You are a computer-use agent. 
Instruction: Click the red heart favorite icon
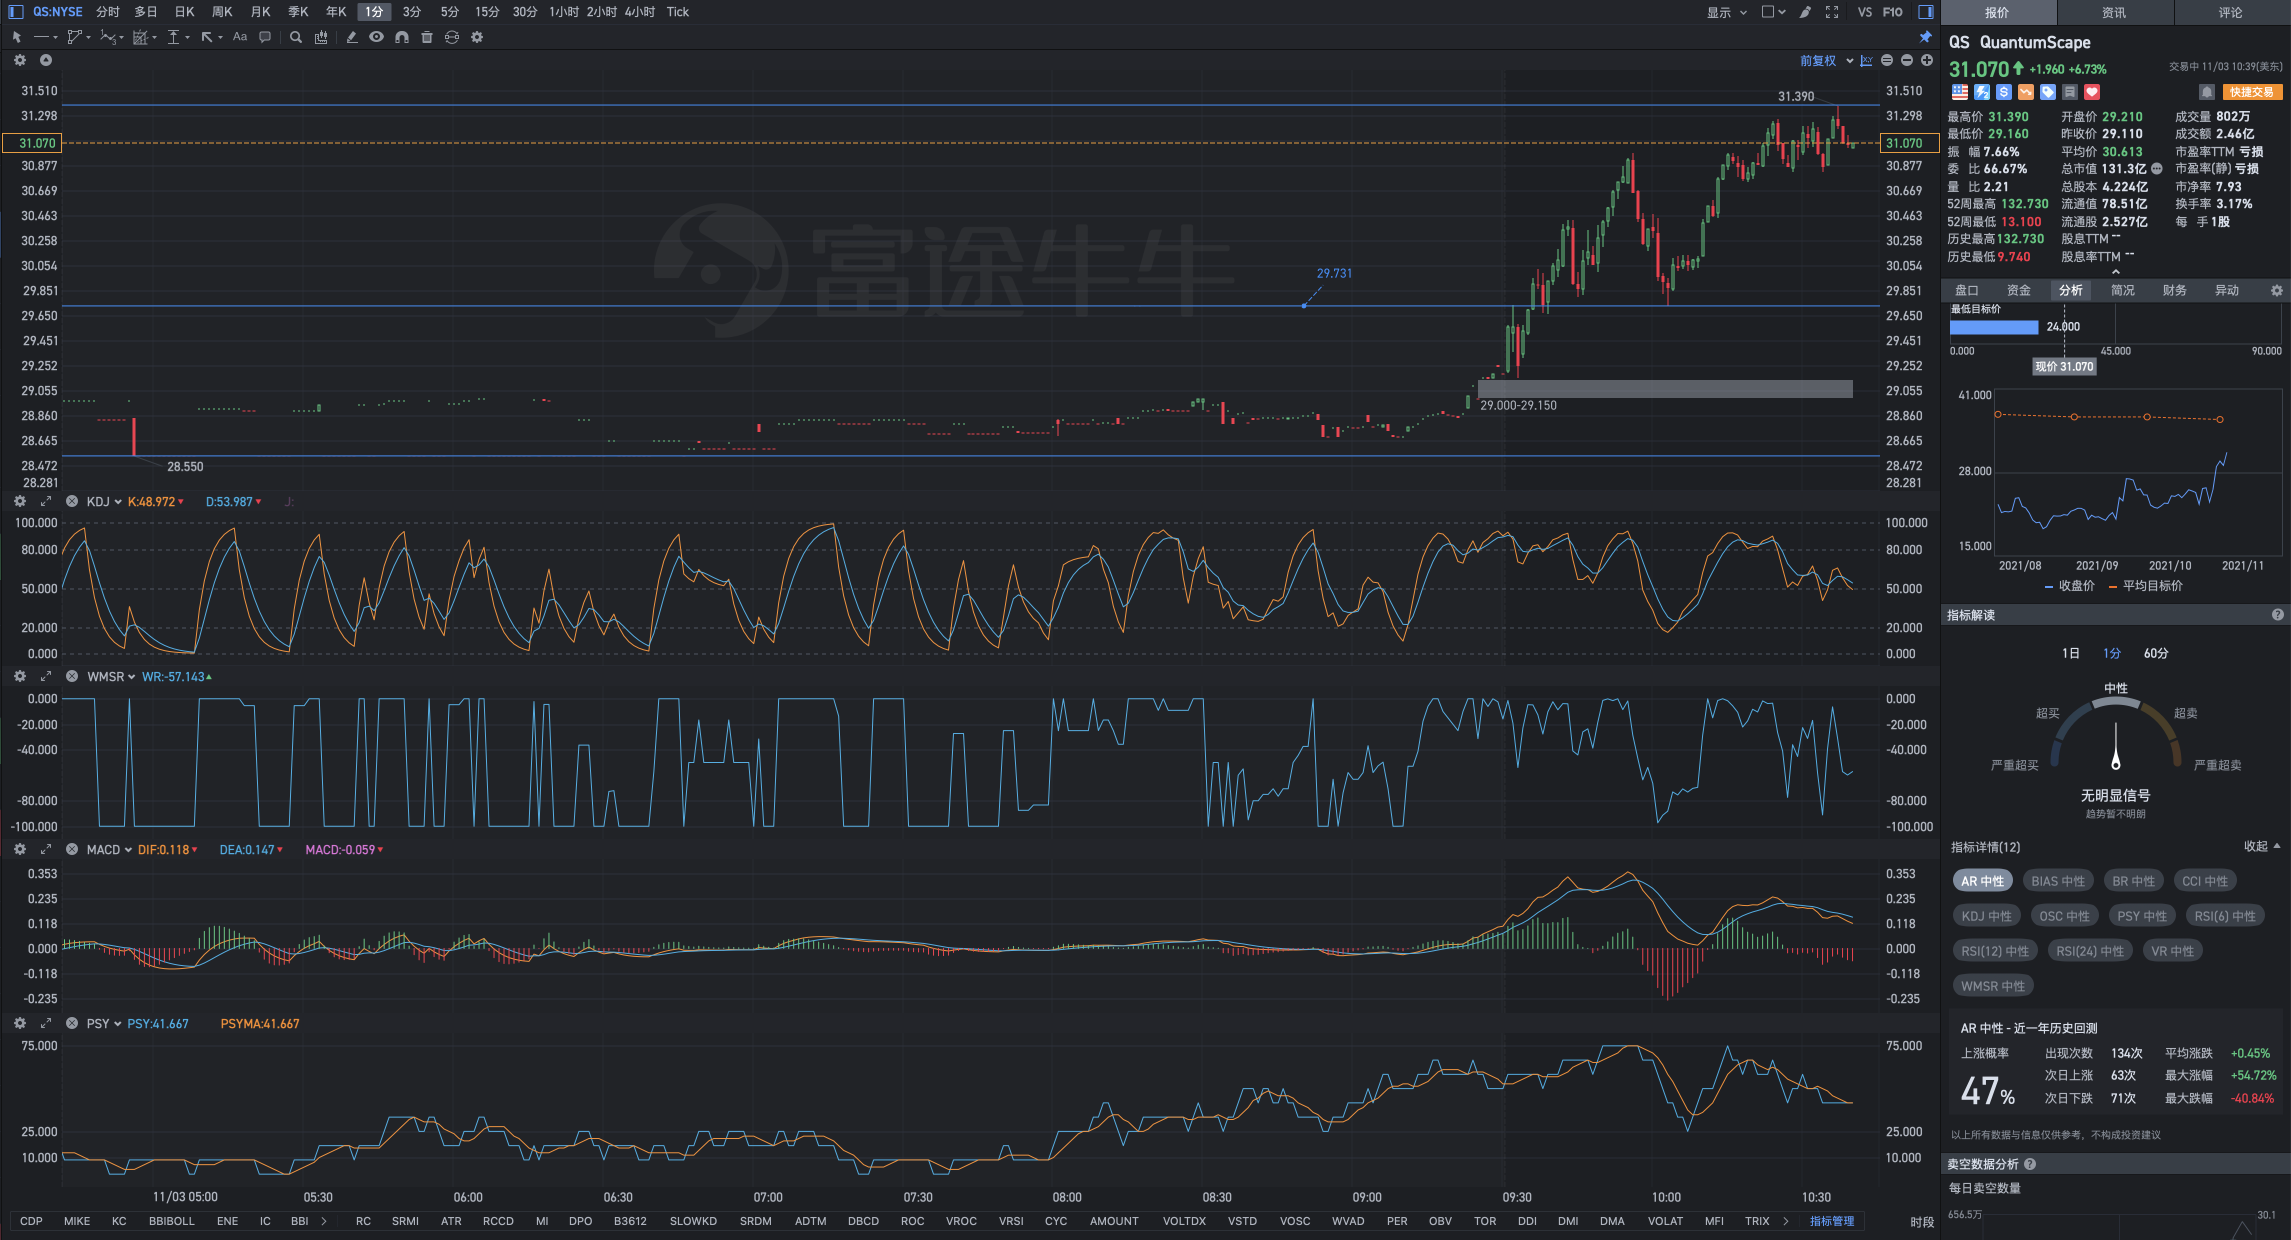[x=2092, y=92]
